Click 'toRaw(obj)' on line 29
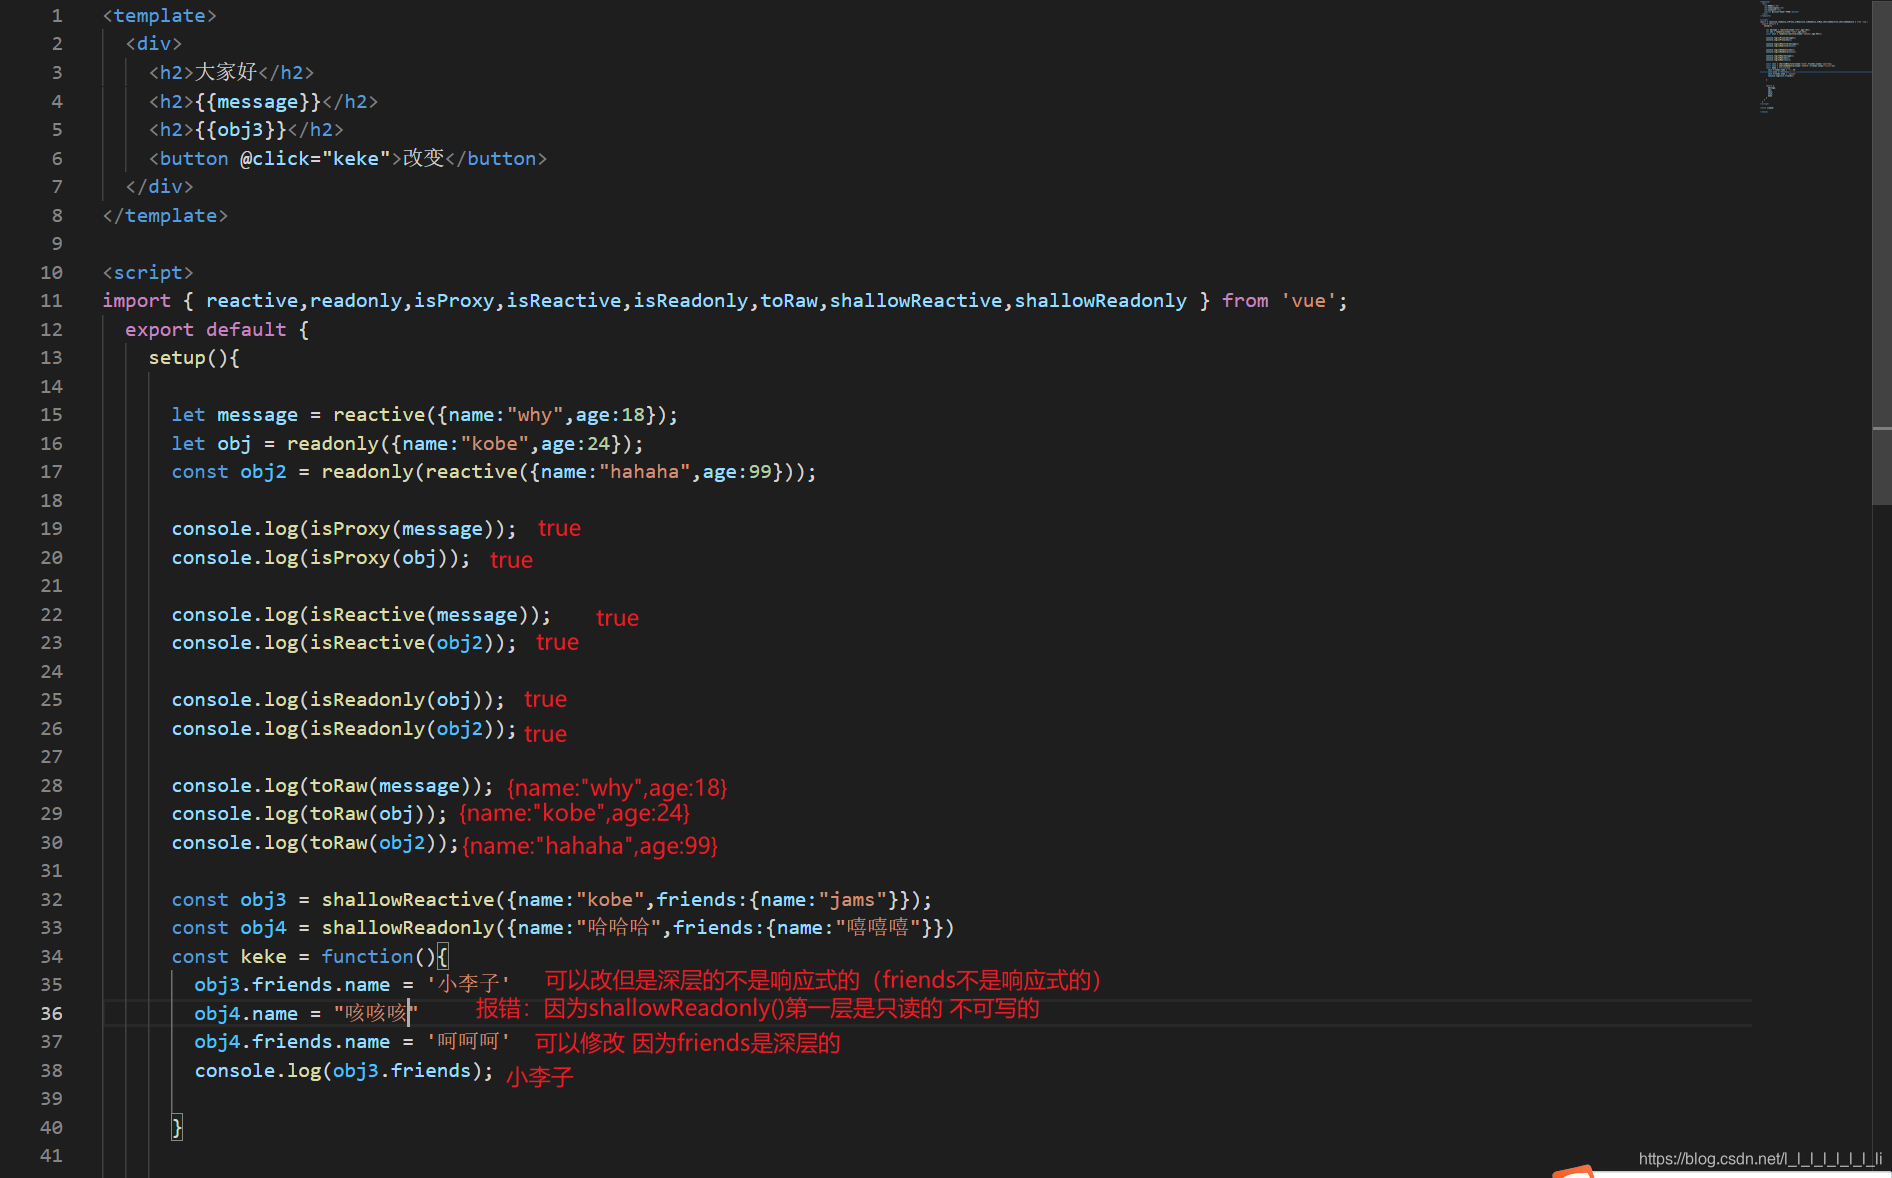Viewport: 1892px width, 1178px height. [x=367, y=813]
